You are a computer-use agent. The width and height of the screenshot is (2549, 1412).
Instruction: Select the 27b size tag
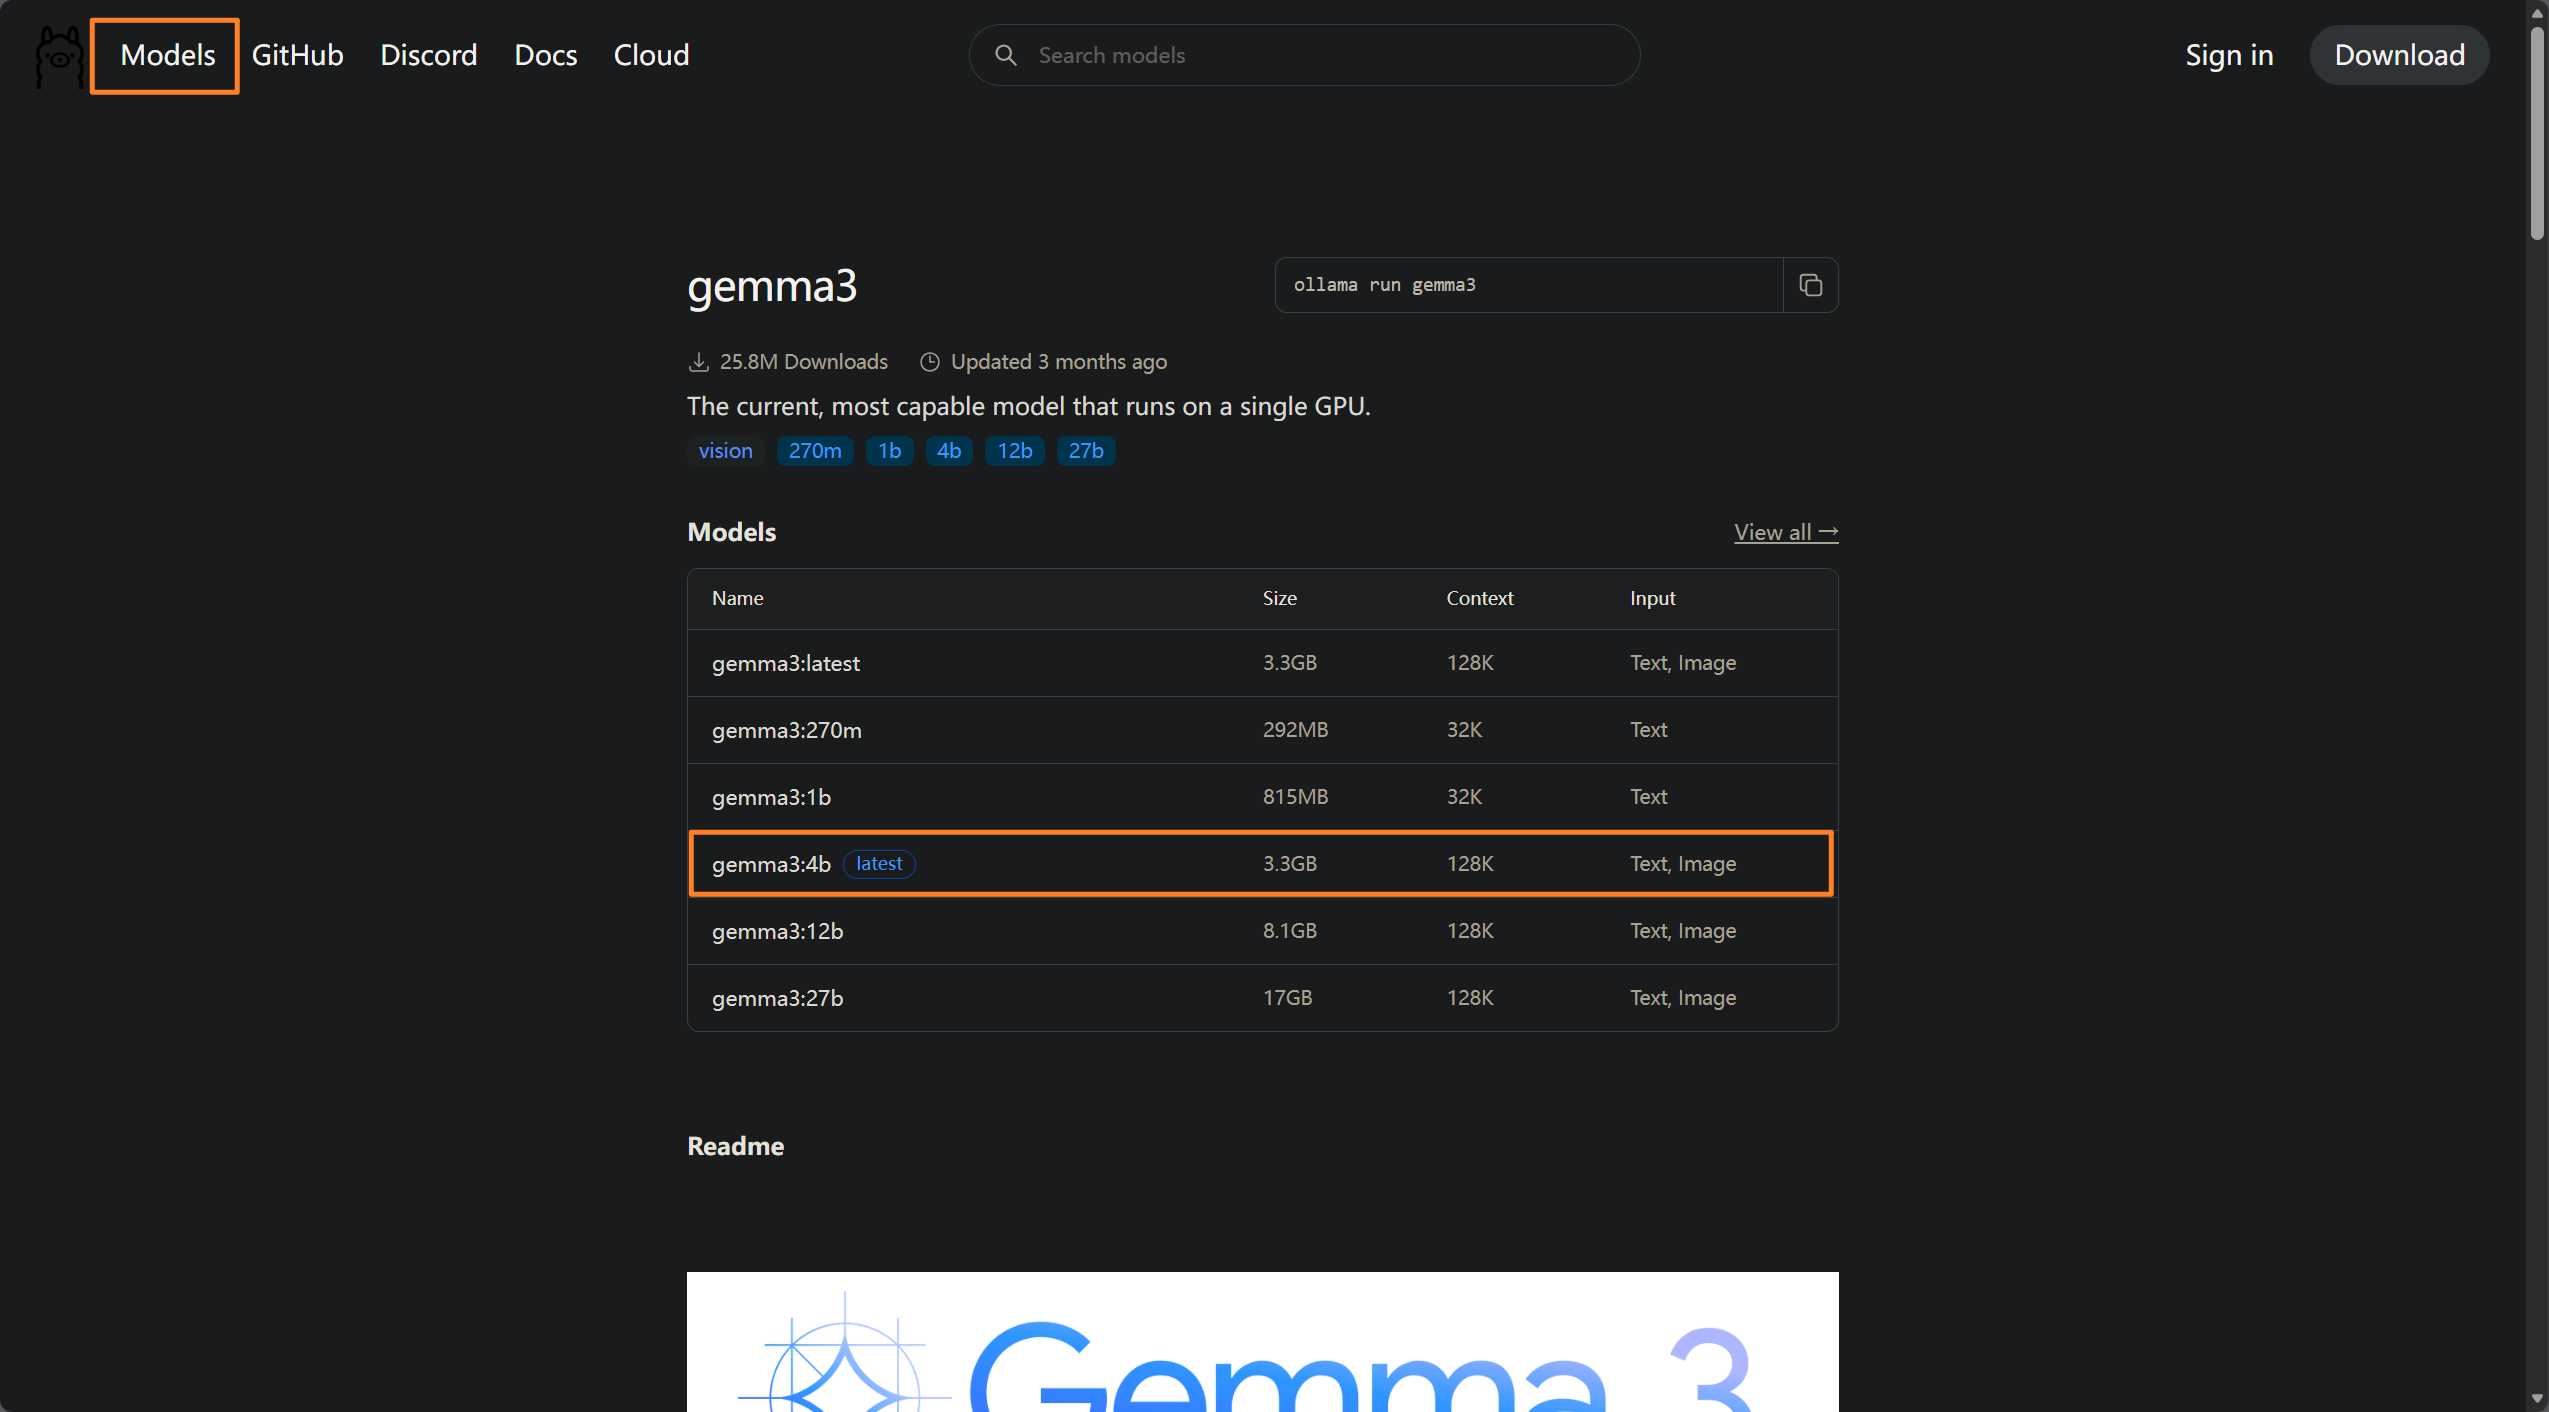click(1085, 451)
